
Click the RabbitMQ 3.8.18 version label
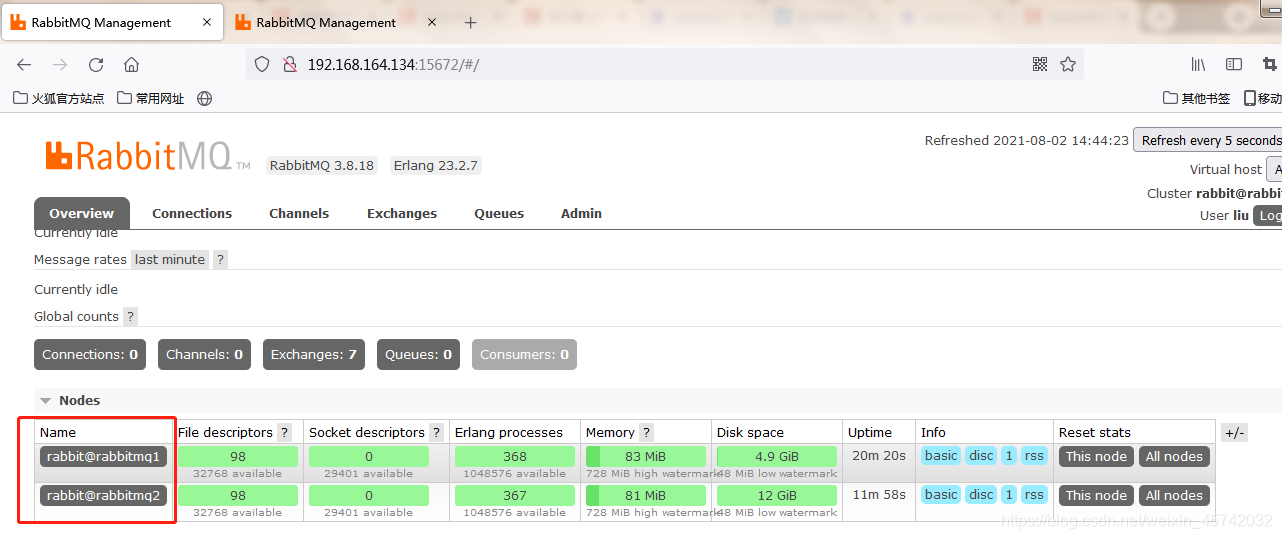pos(322,165)
